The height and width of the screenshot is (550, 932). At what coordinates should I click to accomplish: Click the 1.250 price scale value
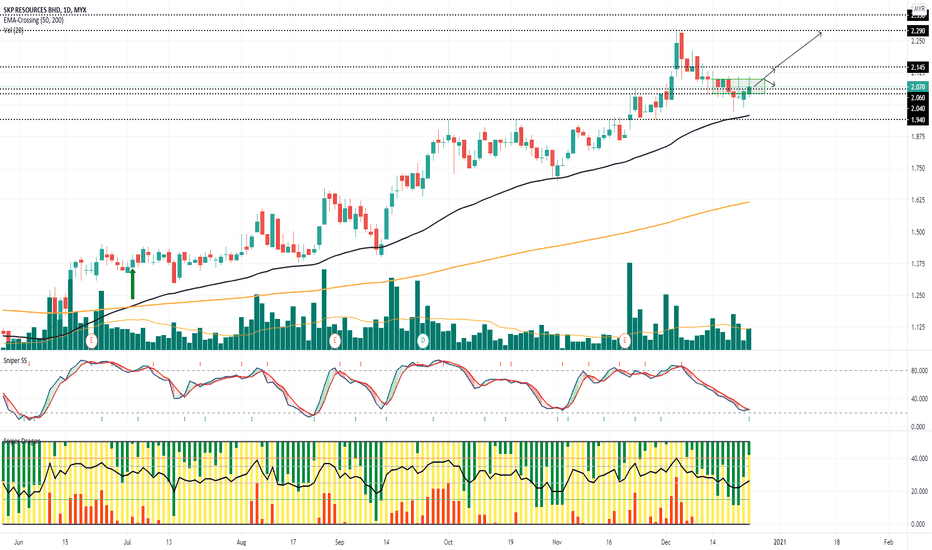(x=918, y=295)
